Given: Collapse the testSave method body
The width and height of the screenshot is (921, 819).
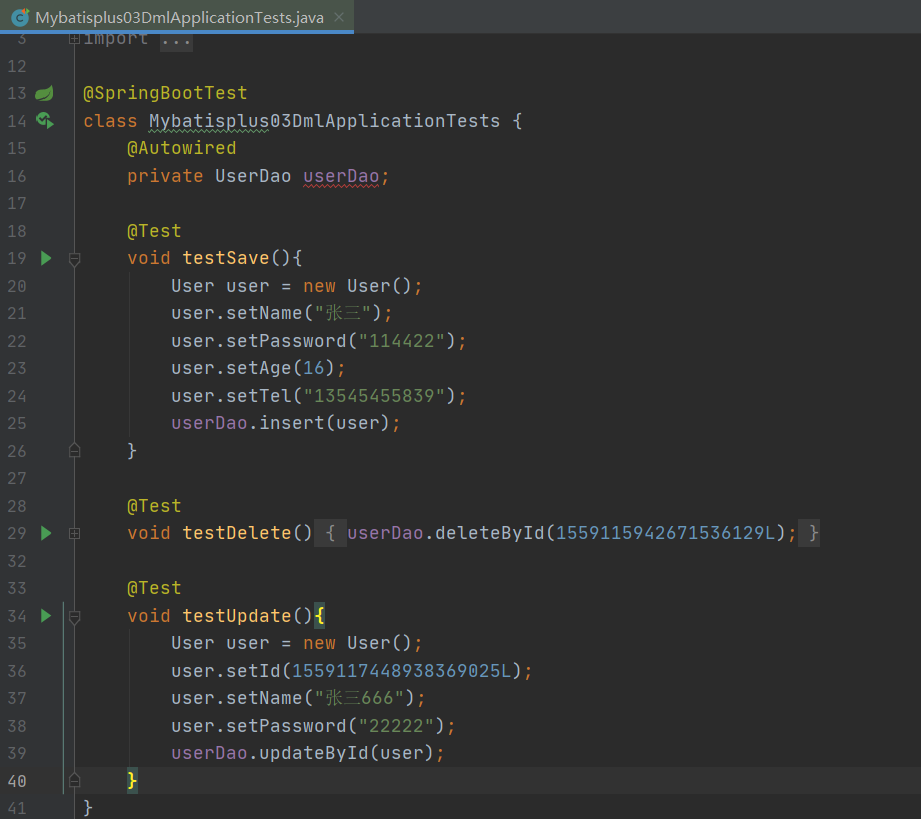Looking at the screenshot, I should (x=74, y=259).
